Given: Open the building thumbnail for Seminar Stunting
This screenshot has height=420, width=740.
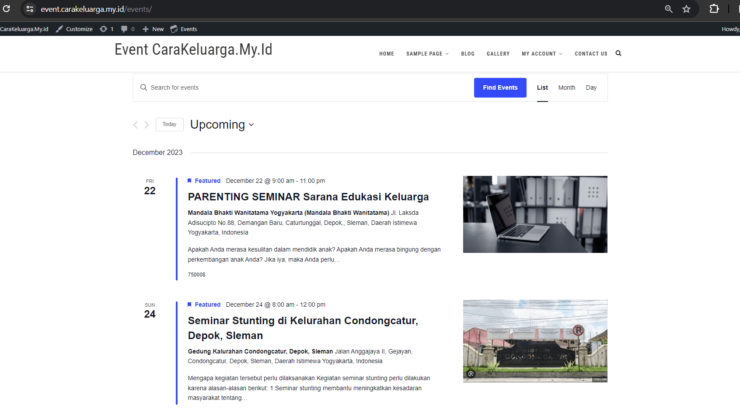Looking at the screenshot, I should coord(535,341).
